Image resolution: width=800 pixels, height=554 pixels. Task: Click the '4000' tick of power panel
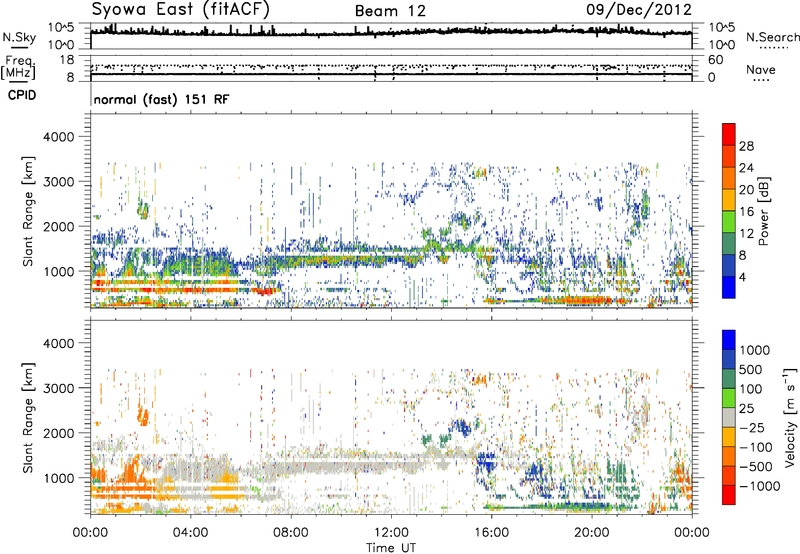click(x=58, y=137)
